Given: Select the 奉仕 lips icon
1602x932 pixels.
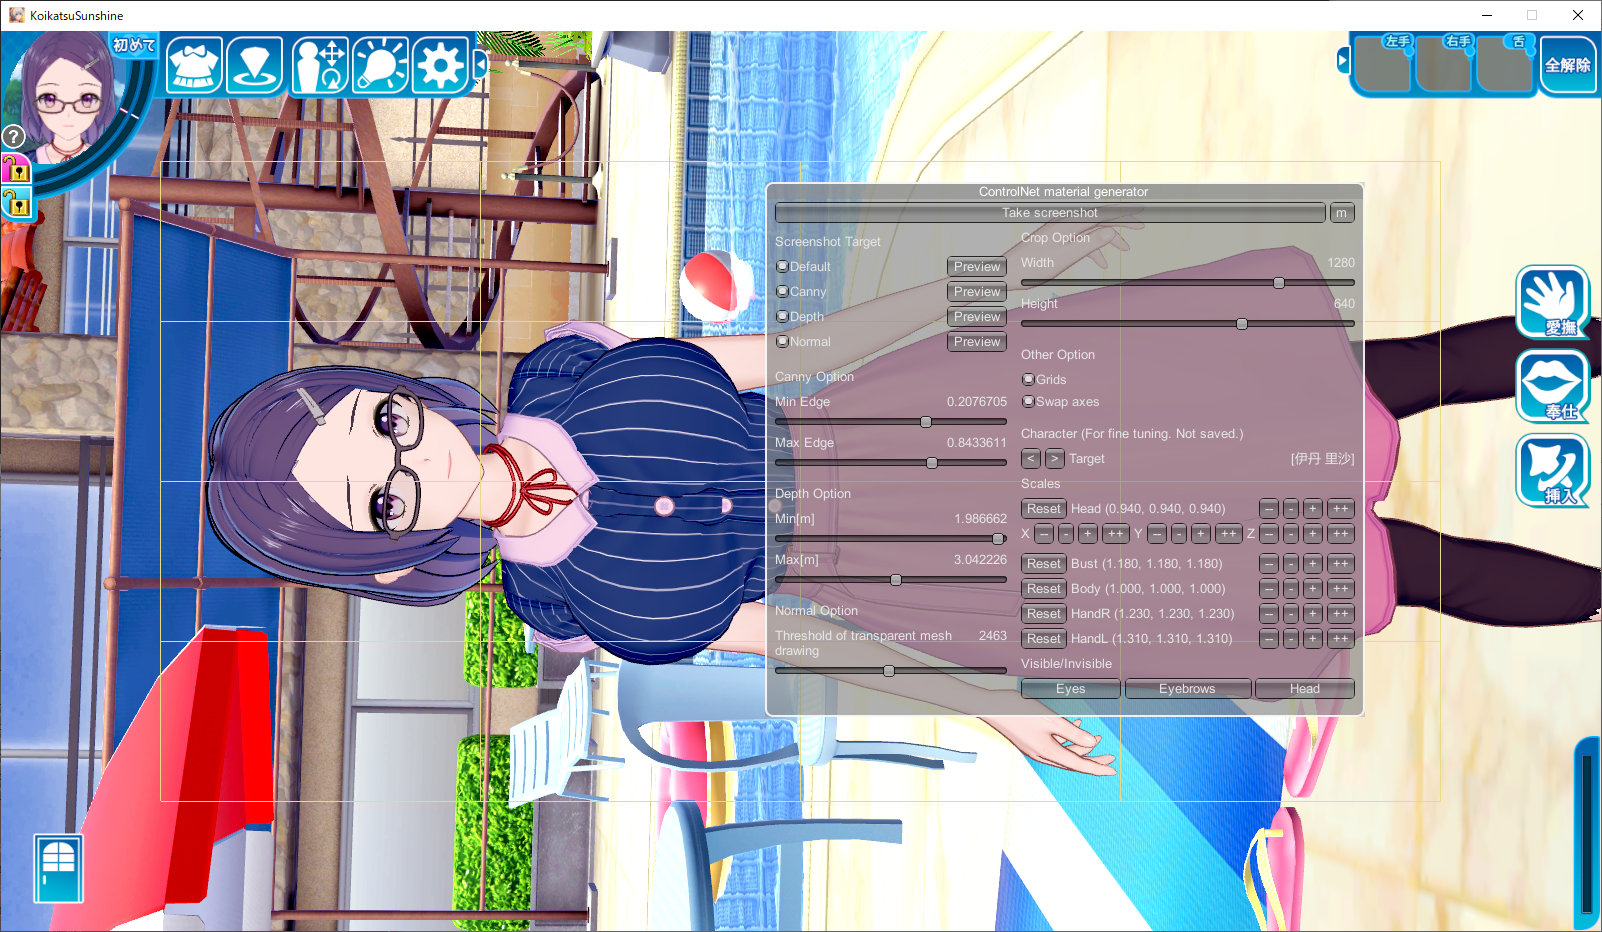Looking at the screenshot, I should point(1553,386).
